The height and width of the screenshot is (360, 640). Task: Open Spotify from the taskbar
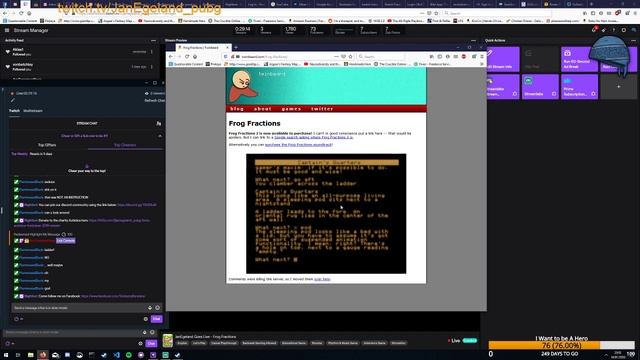point(129,355)
